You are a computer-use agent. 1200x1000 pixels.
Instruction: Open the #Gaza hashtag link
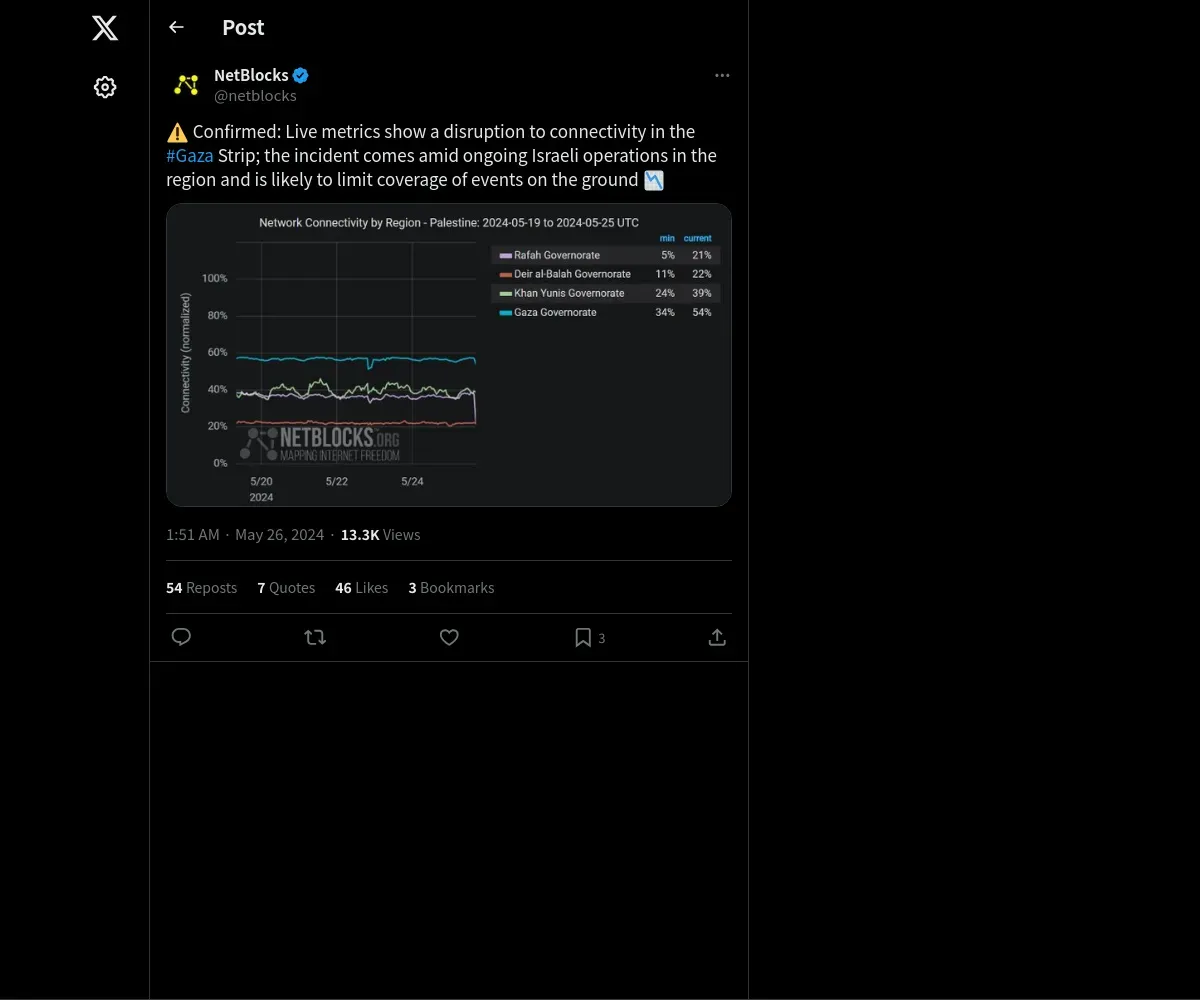pos(190,156)
